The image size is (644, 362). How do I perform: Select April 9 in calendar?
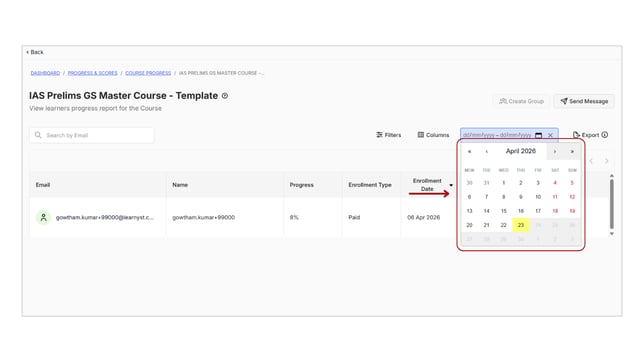click(x=521, y=197)
